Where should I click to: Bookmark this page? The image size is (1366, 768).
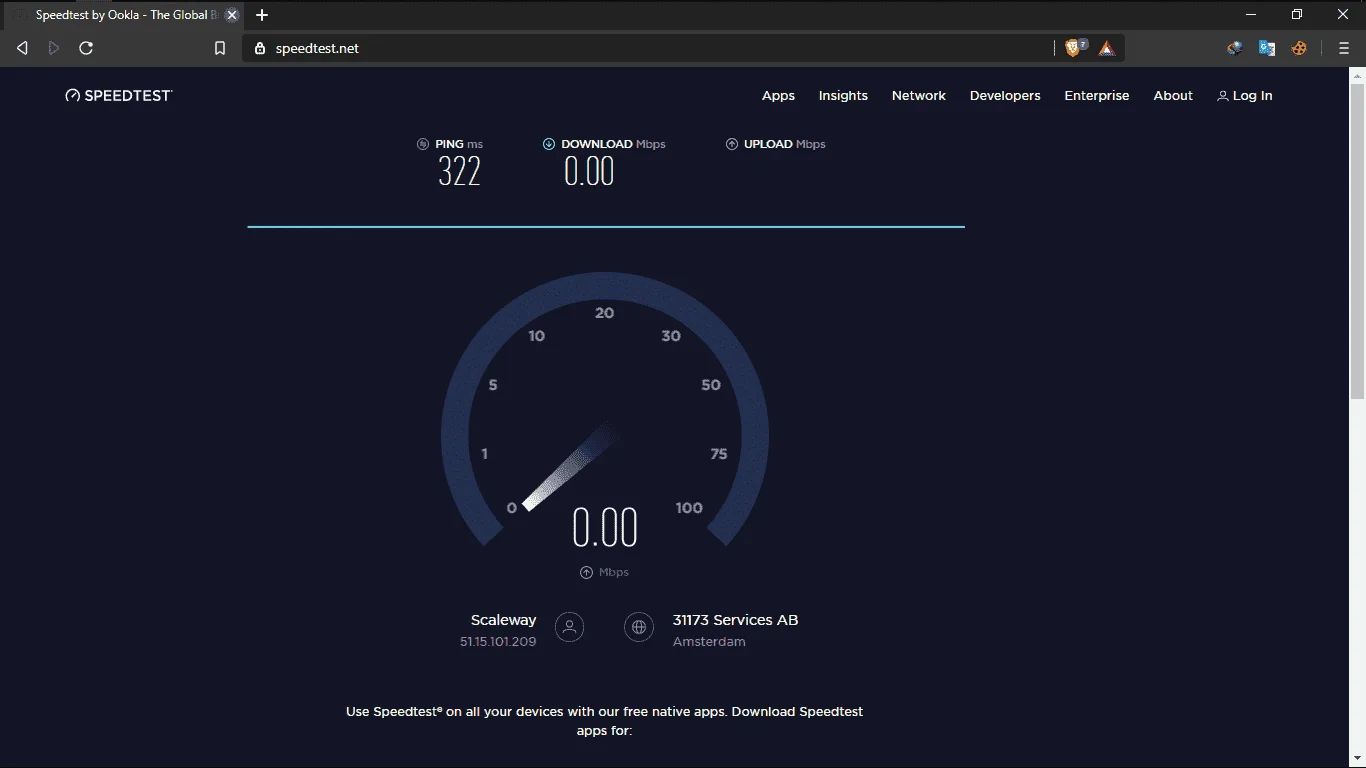(220, 48)
